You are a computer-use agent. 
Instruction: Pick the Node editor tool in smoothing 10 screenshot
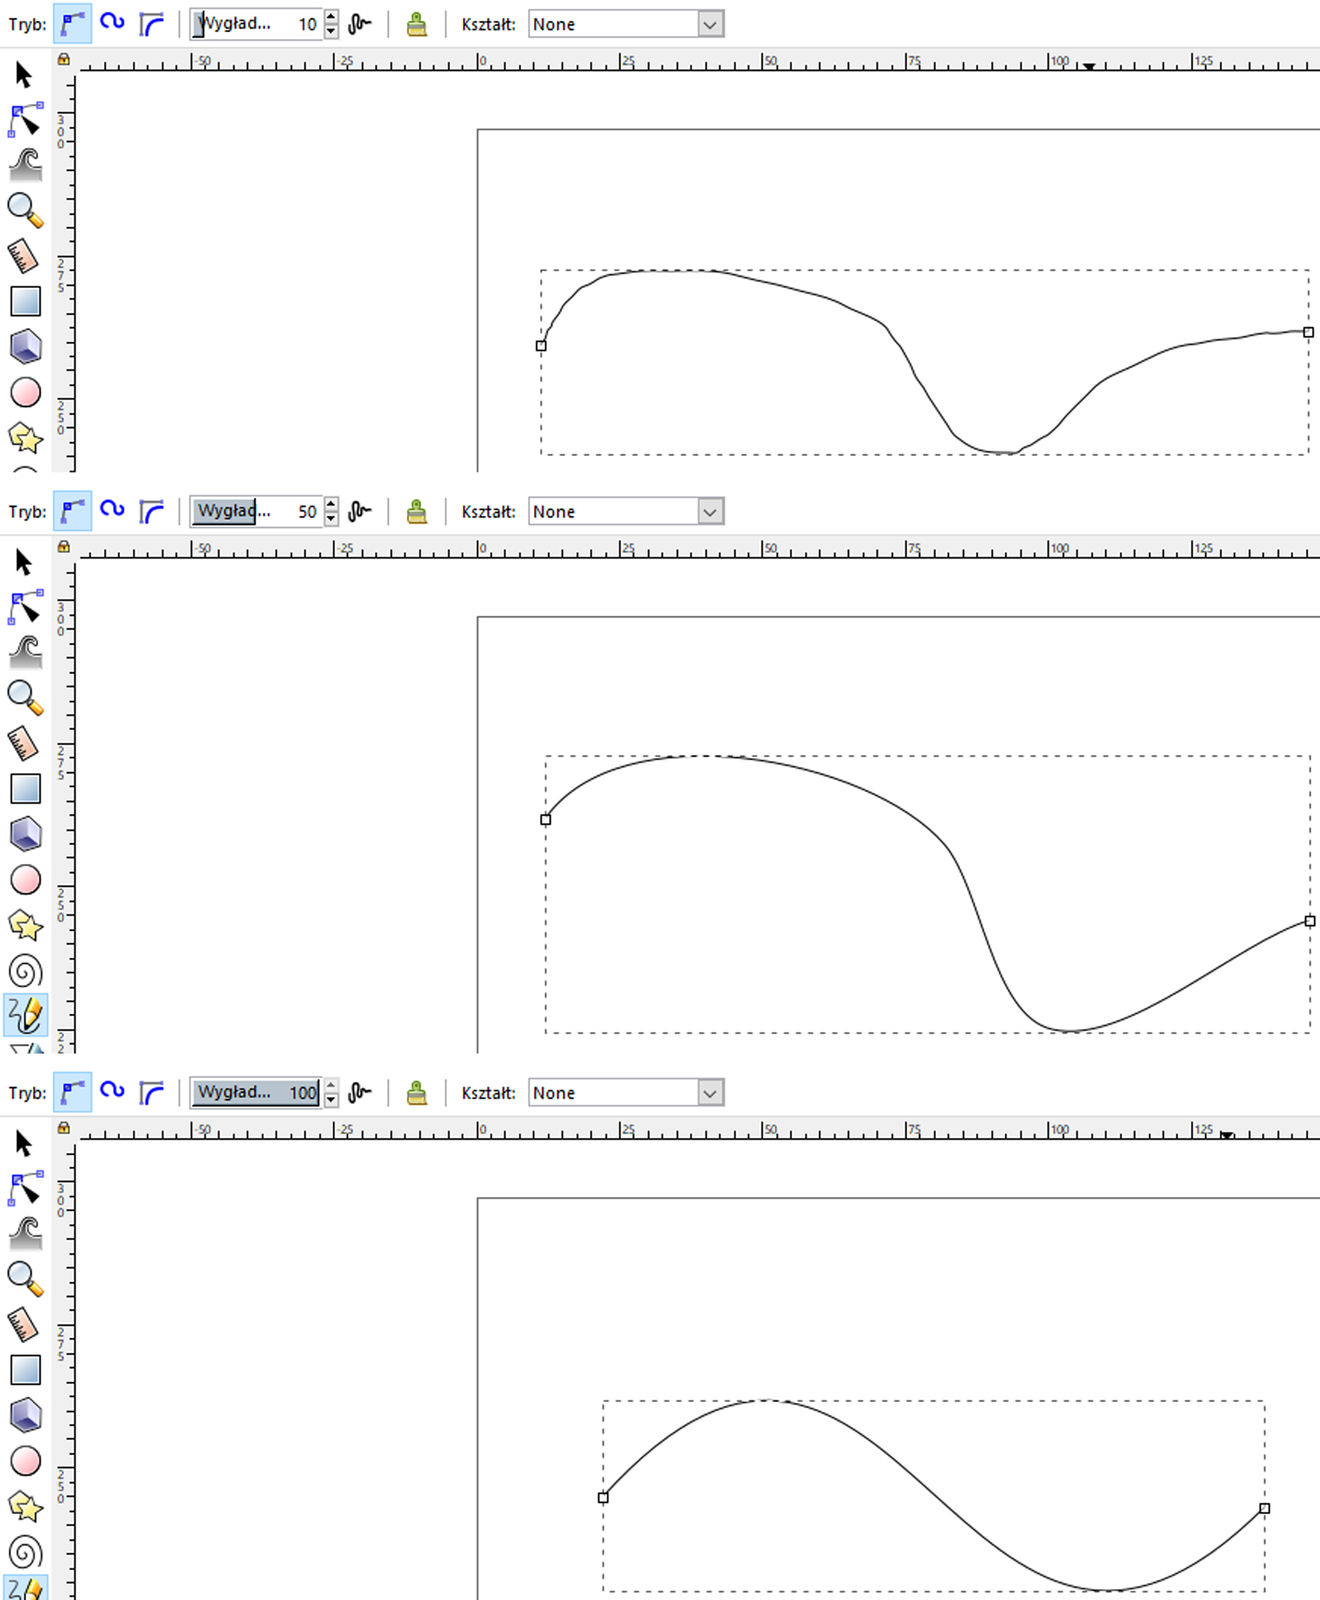tap(25, 120)
